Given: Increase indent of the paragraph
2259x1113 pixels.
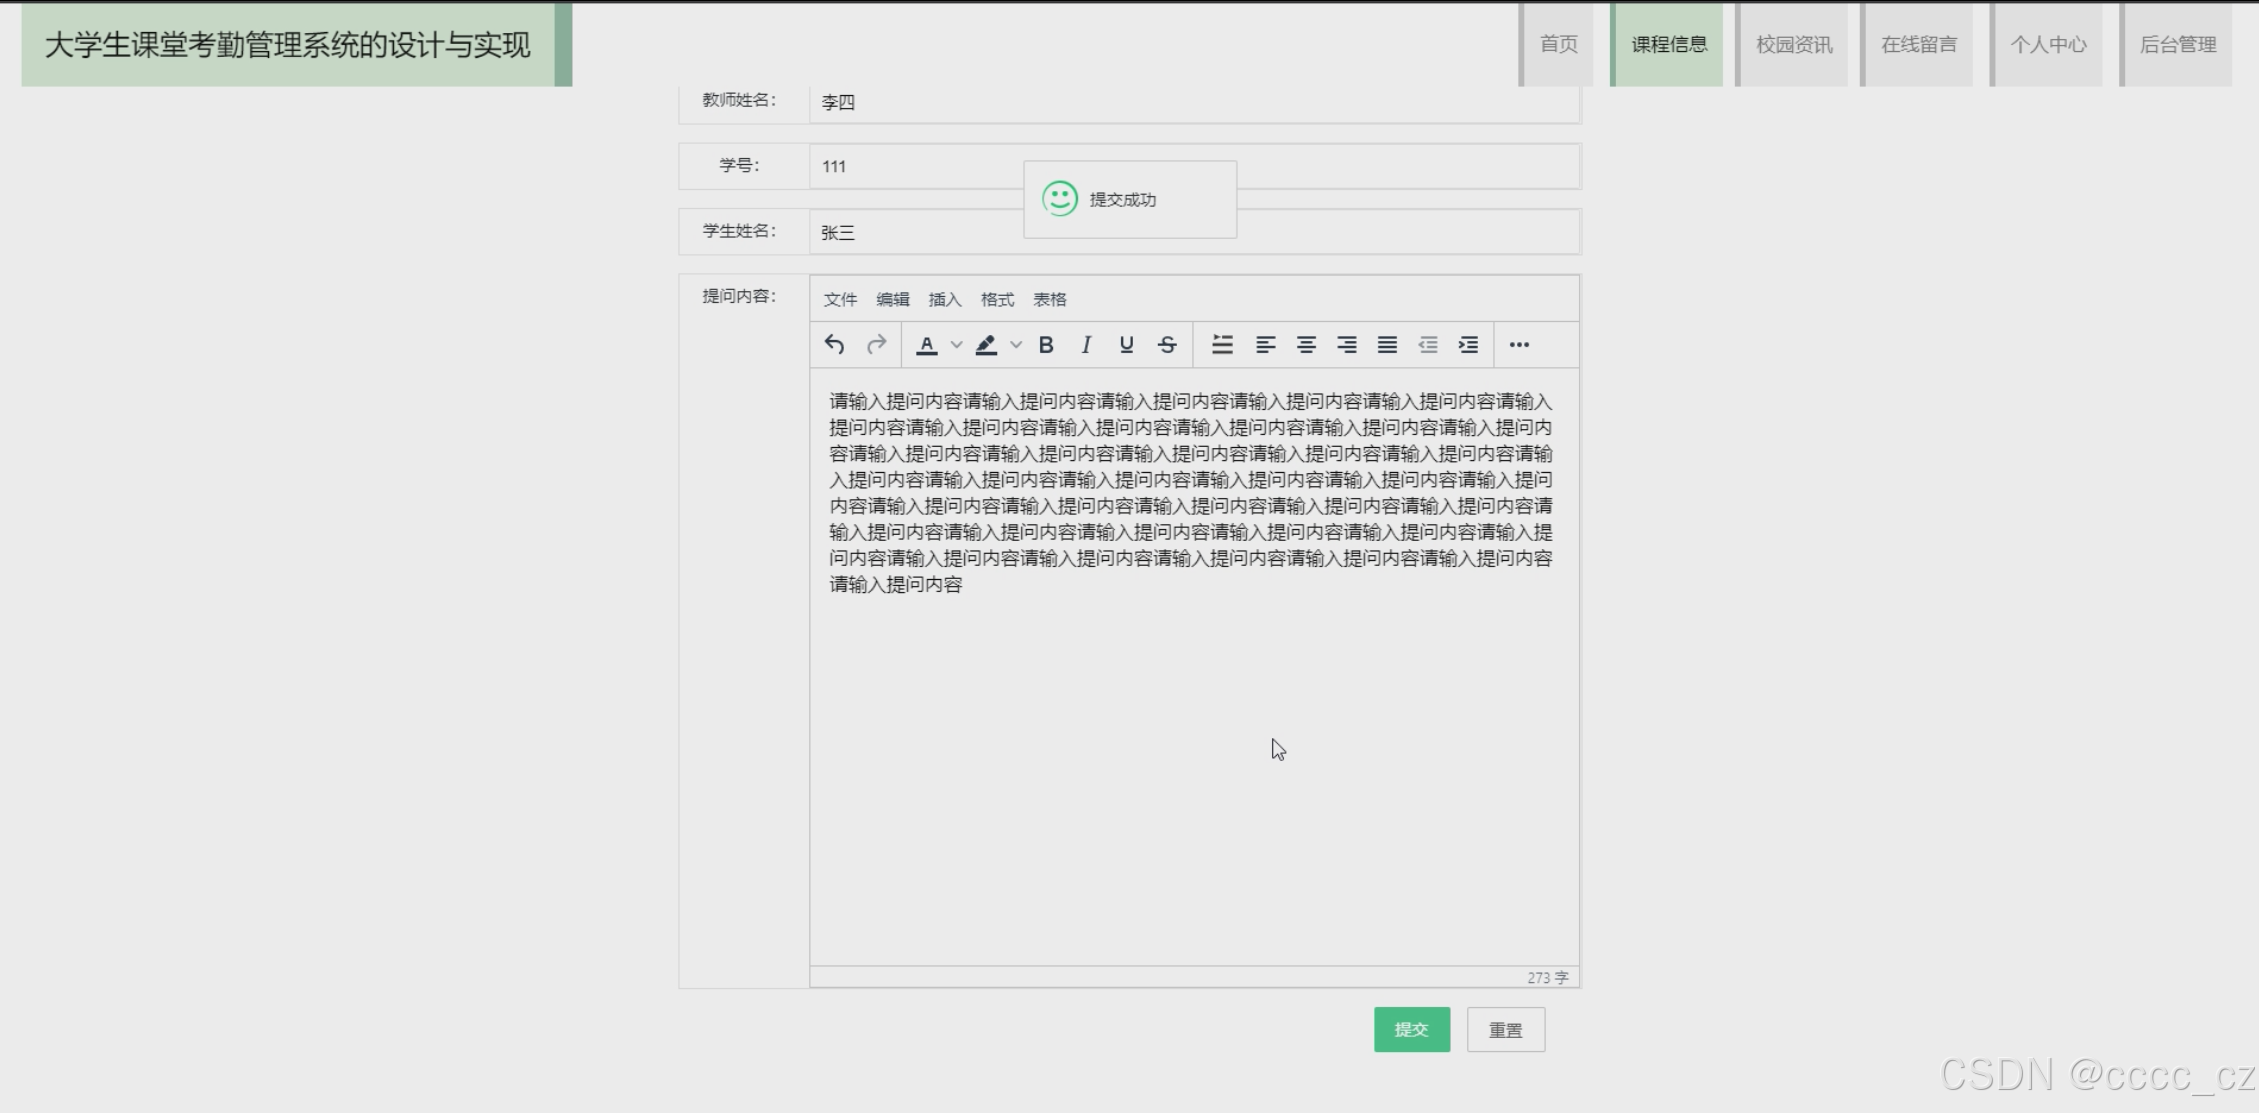Looking at the screenshot, I should tap(1468, 345).
